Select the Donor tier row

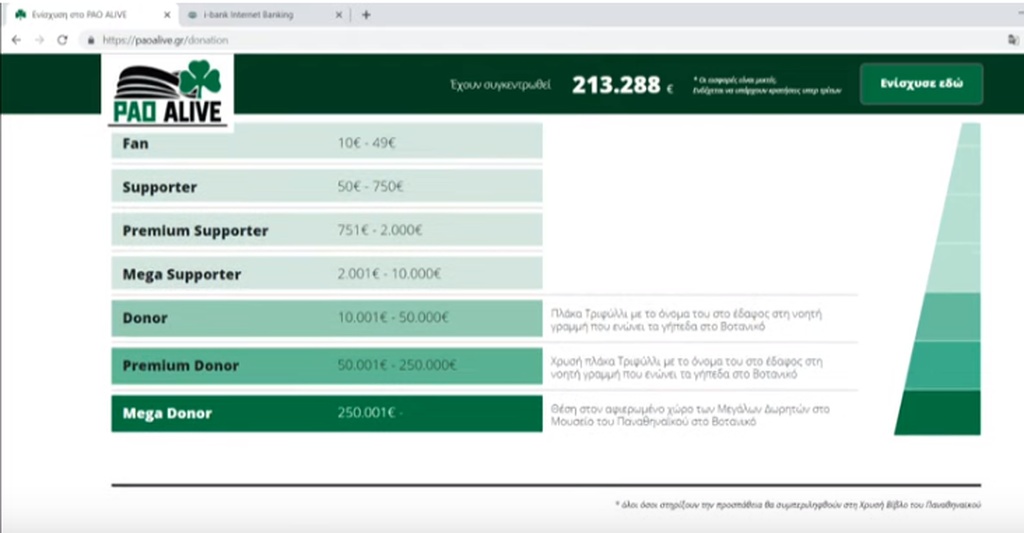tap(327, 318)
